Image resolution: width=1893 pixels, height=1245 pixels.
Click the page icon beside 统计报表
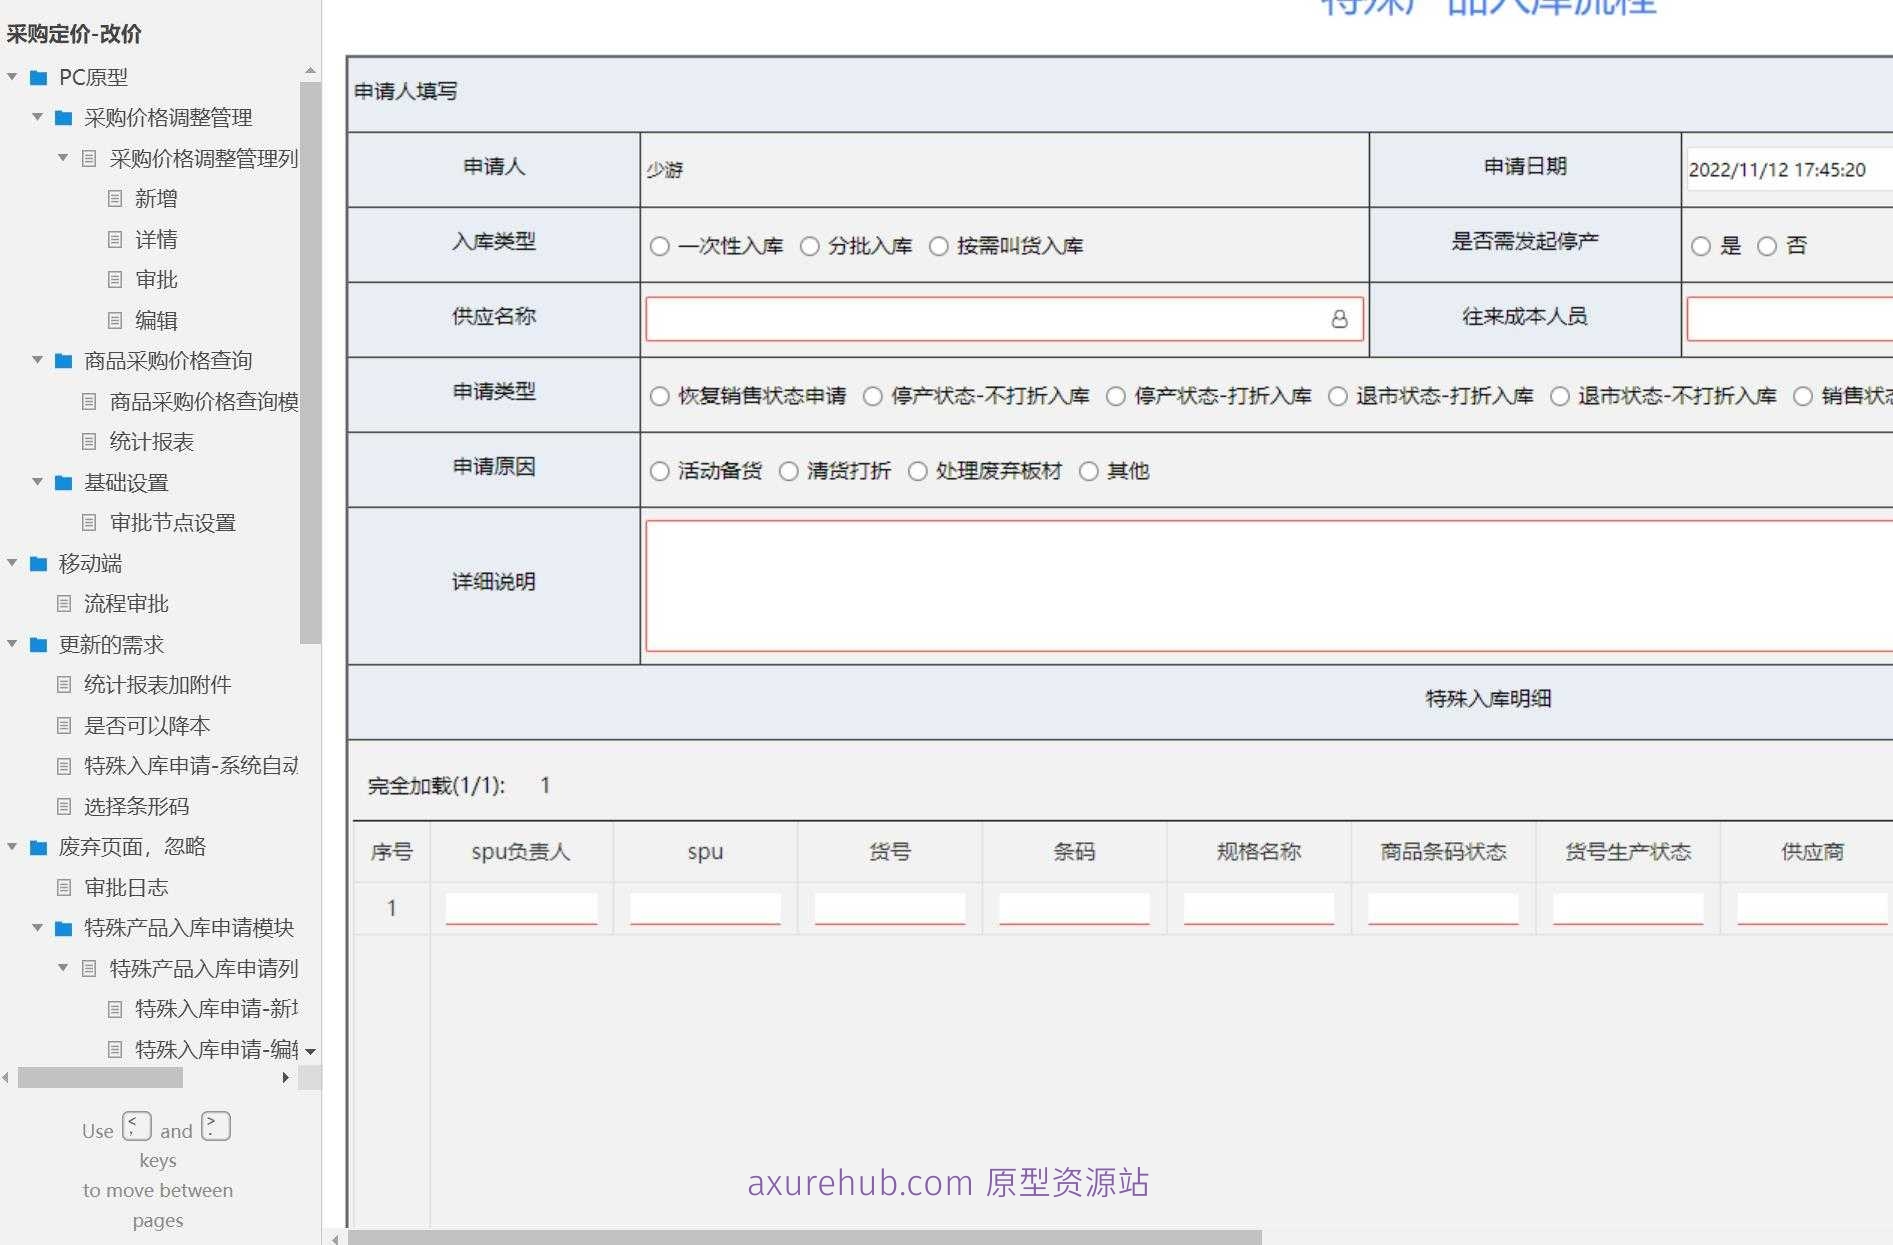pos(89,442)
